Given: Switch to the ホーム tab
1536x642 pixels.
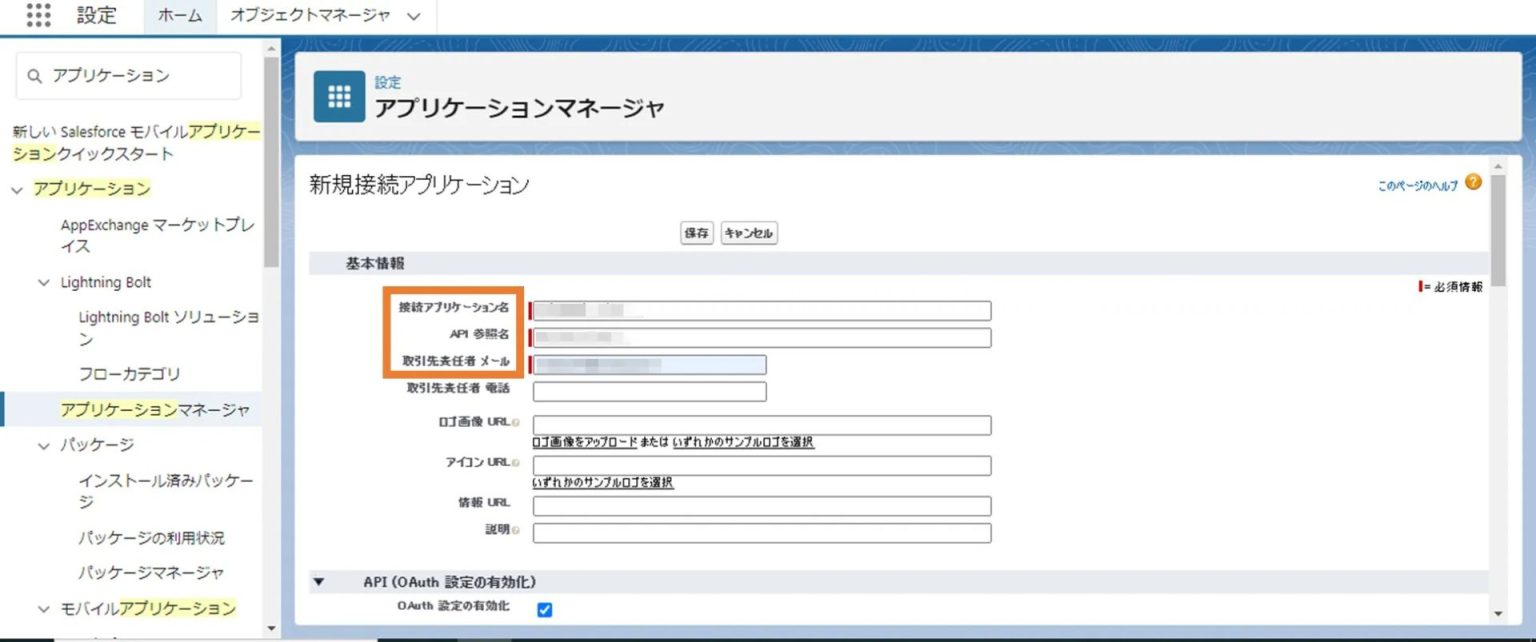Looking at the screenshot, I should 178,16.
